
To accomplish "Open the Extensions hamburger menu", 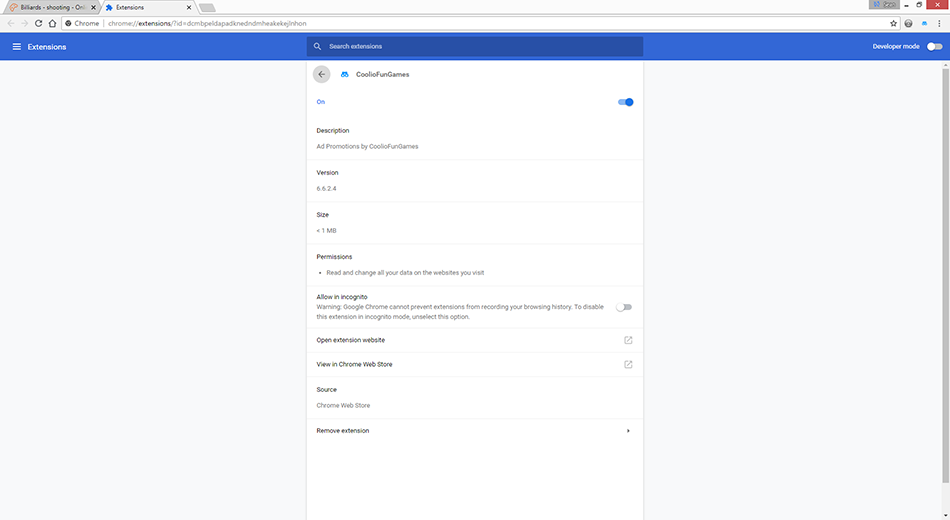I will tap(17, 47).
